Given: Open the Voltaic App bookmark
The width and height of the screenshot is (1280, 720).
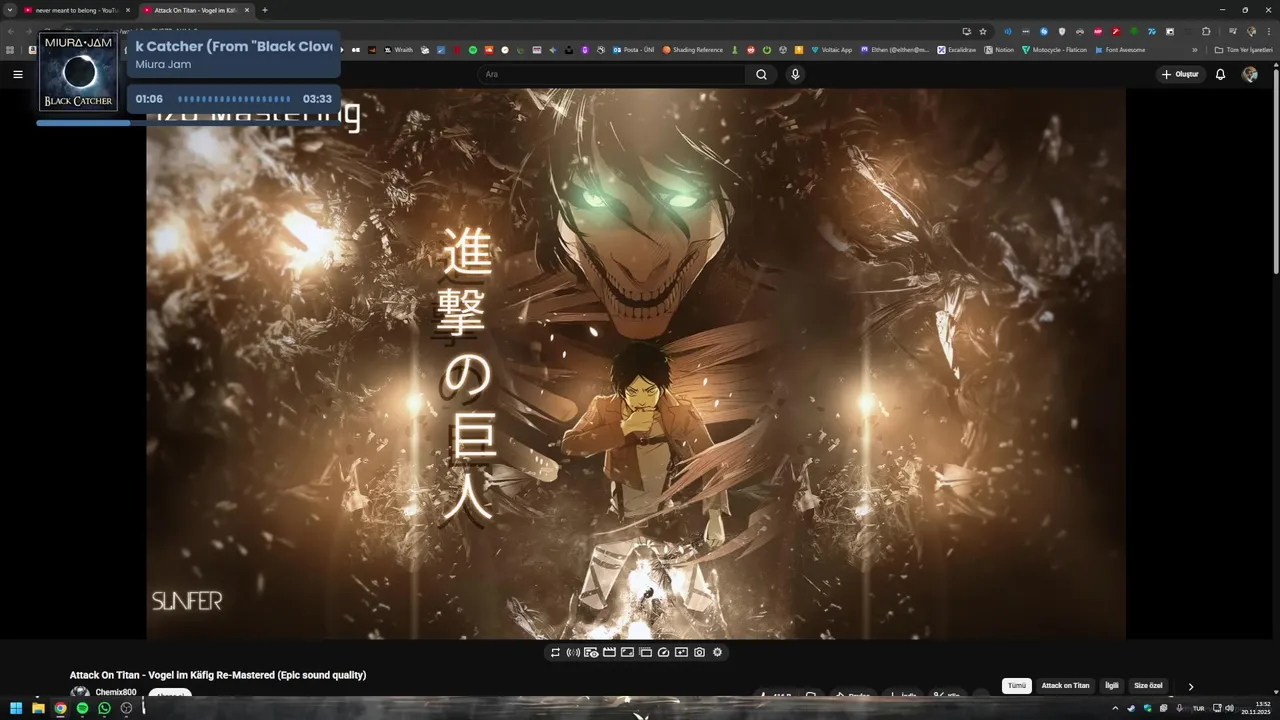Looking at the screenshot, I should [831, 50].
